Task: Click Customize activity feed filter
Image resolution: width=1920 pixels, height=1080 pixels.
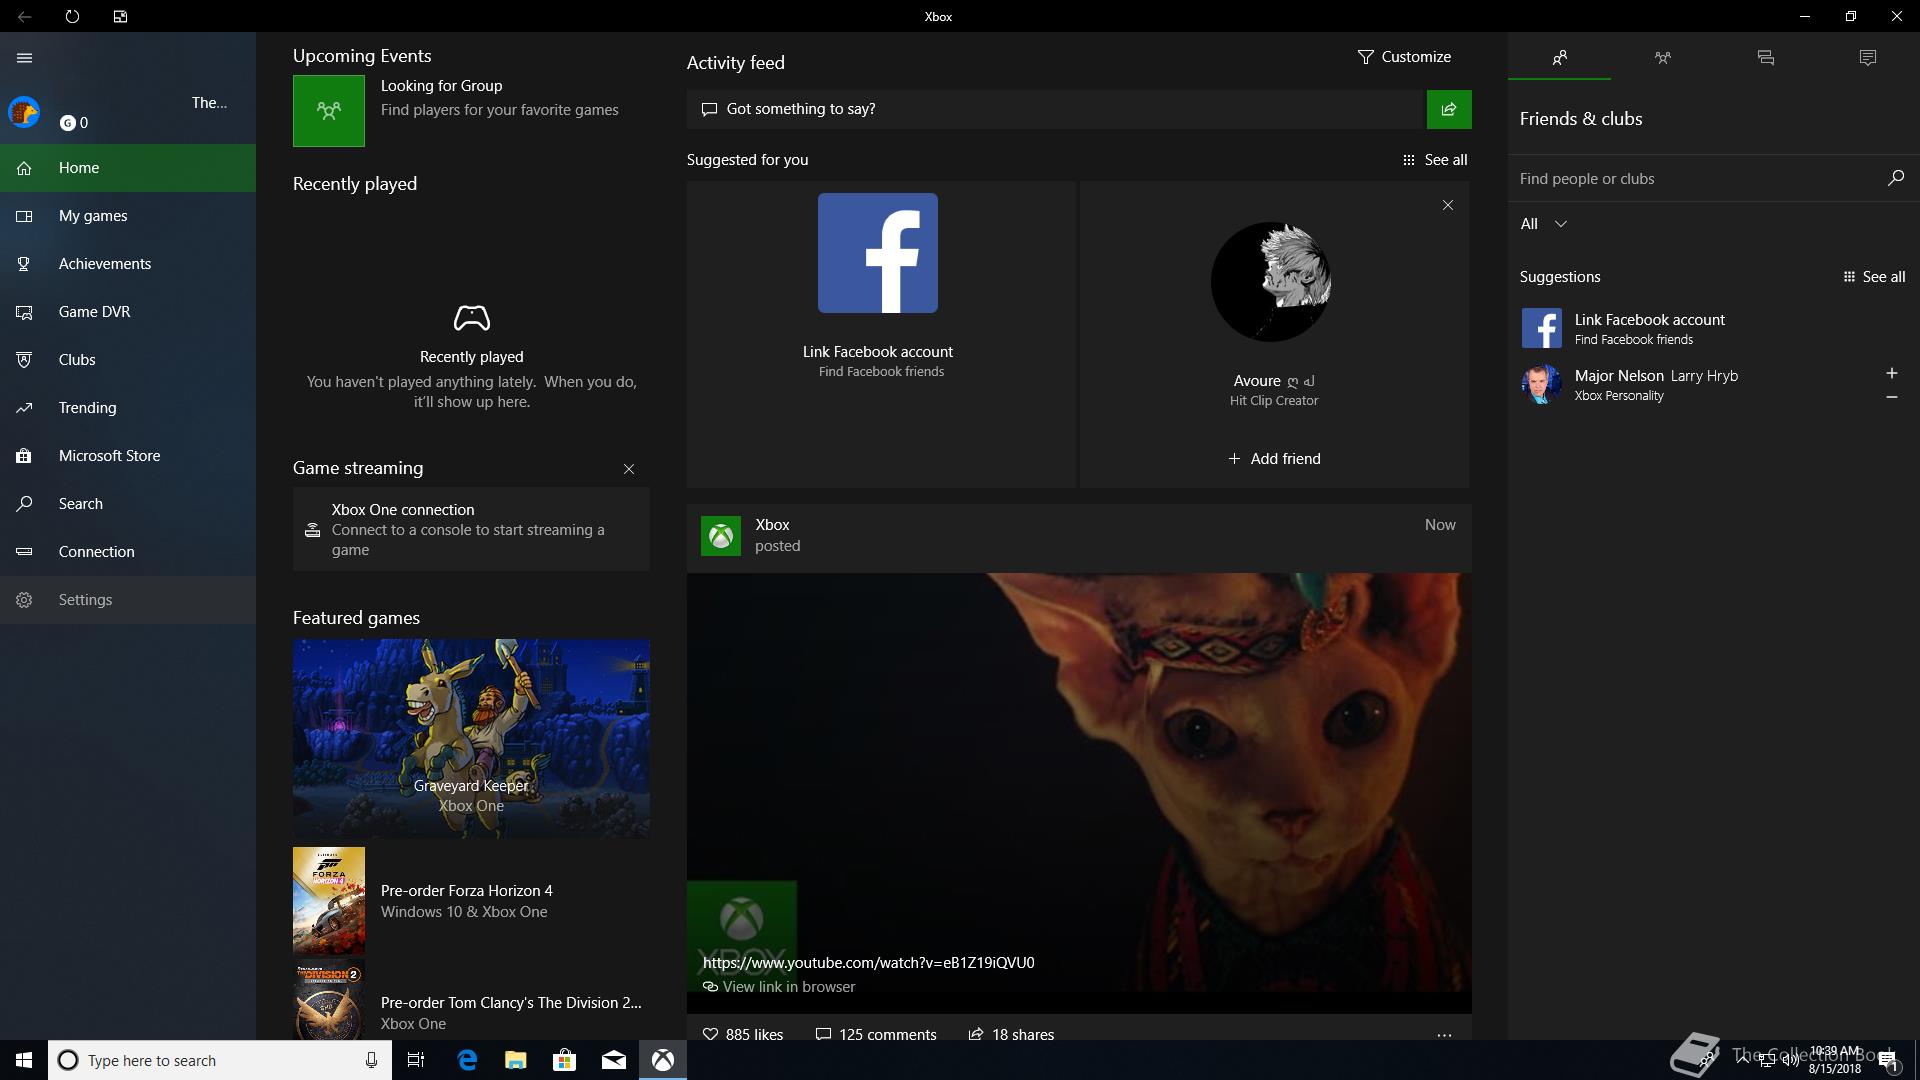Action: [x=1404, y=57]
